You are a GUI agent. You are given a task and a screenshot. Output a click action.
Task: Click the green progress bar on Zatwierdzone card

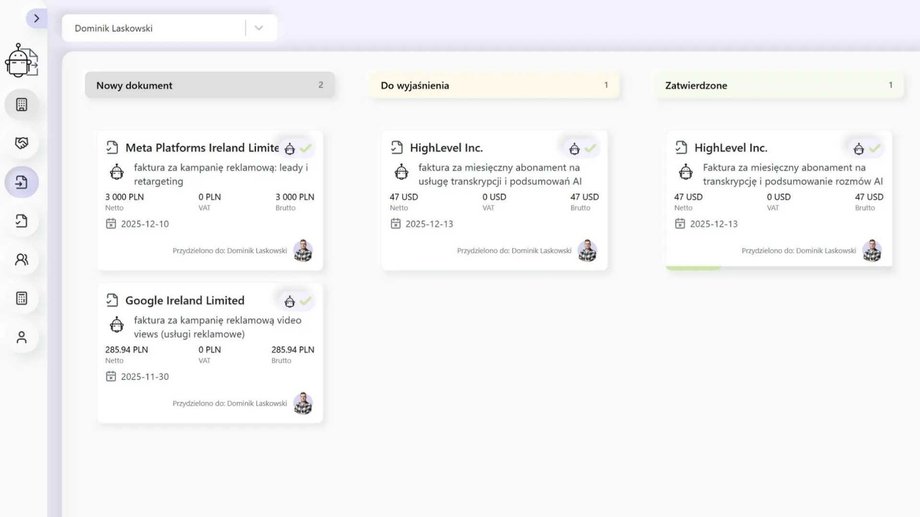point(693,267)
